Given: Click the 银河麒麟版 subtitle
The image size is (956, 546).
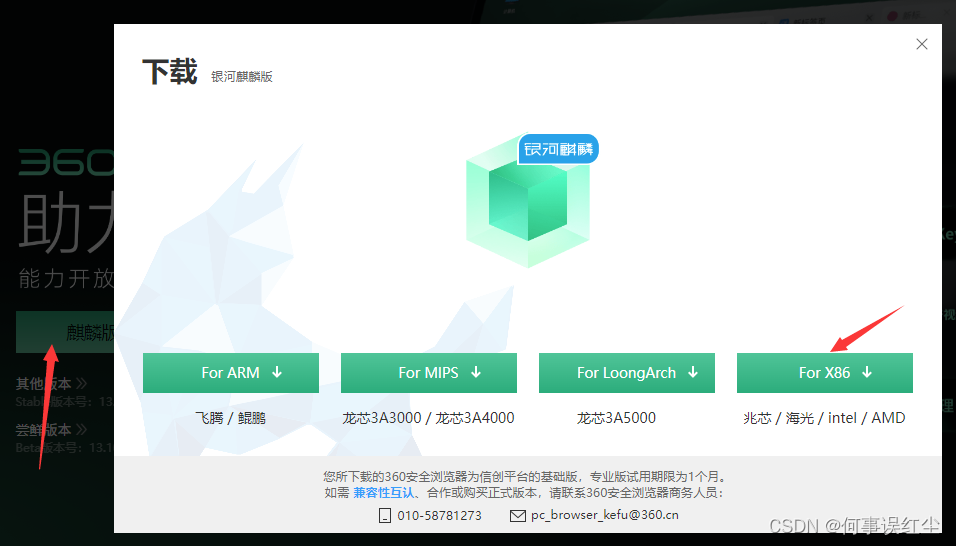Looking at the screenshot, I should point(242,77).
